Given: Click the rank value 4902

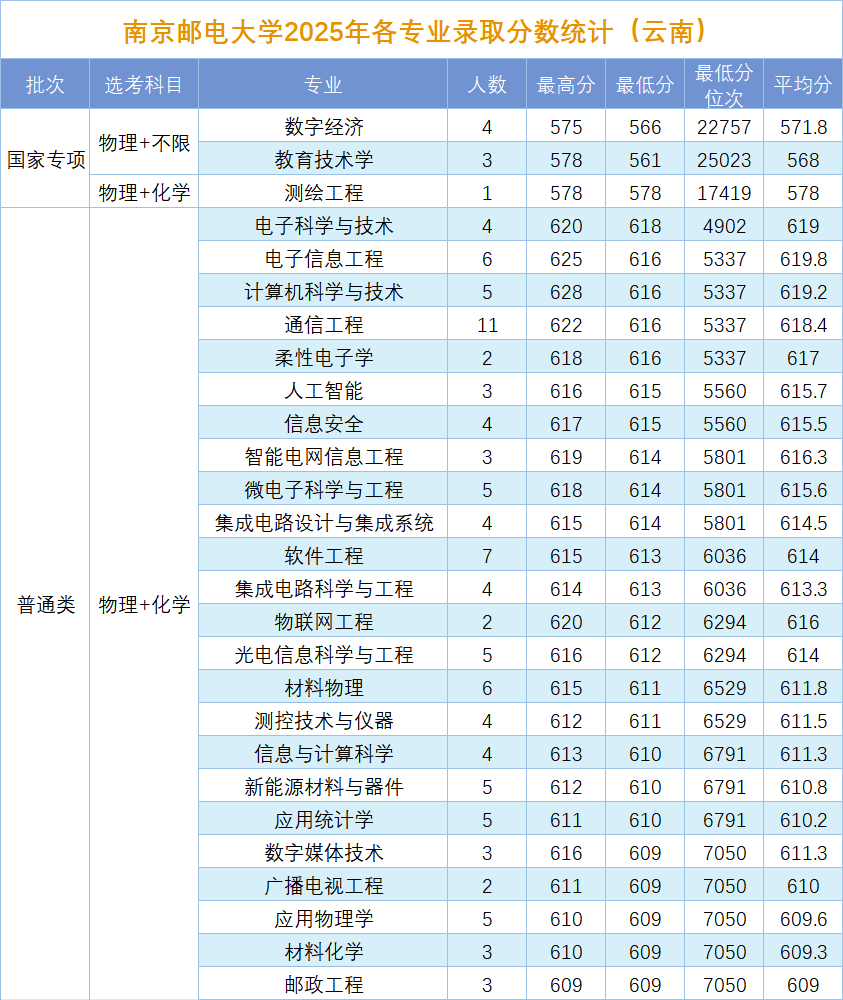Looking at the screenshot, I should 724,226.
